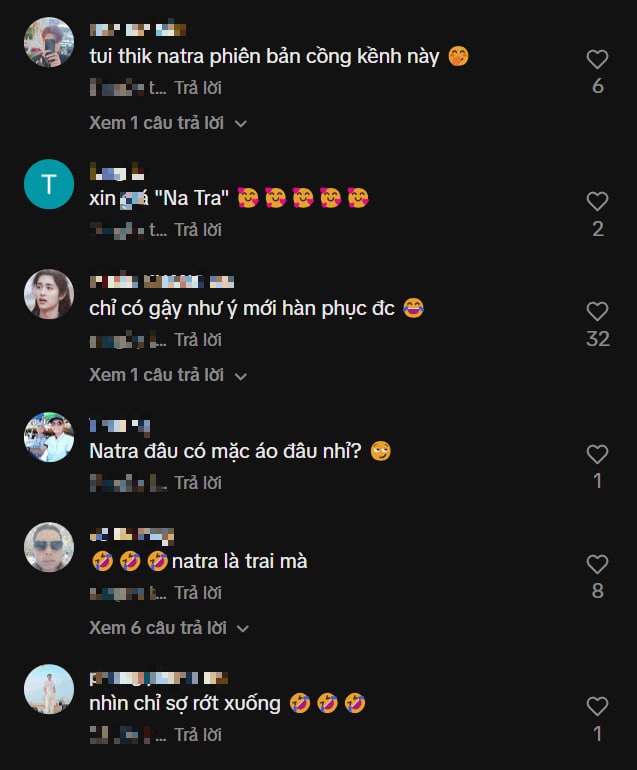Open the avatar of the first commenter

[49, 42]
